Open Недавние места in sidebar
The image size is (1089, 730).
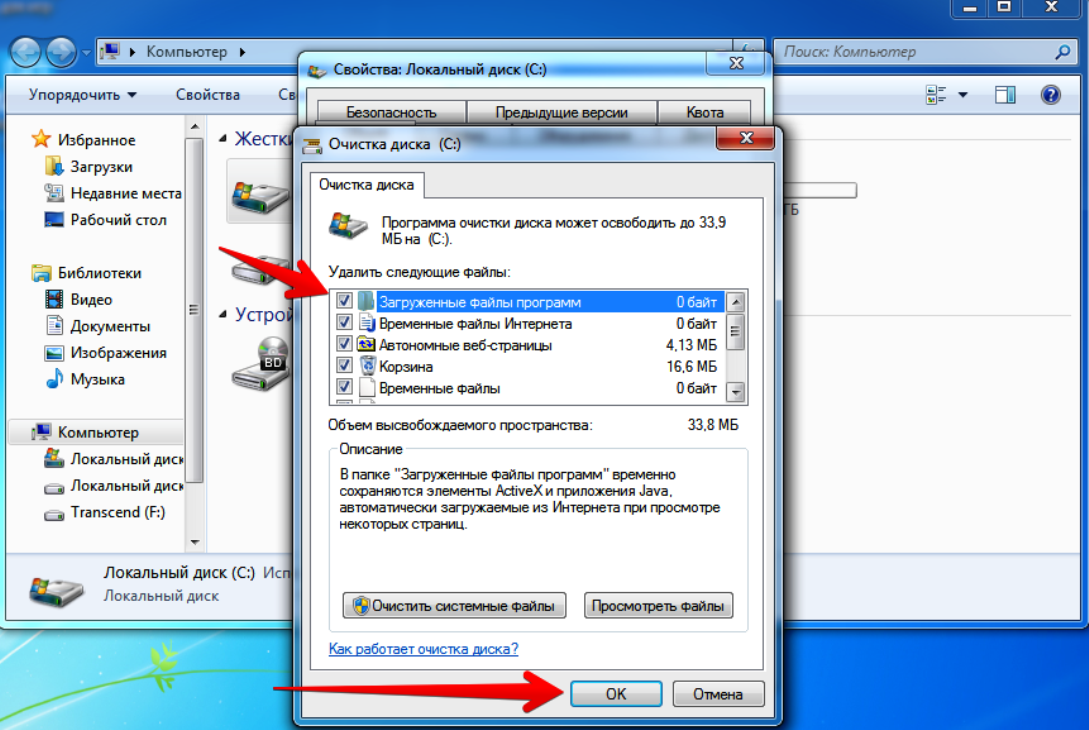113,193
